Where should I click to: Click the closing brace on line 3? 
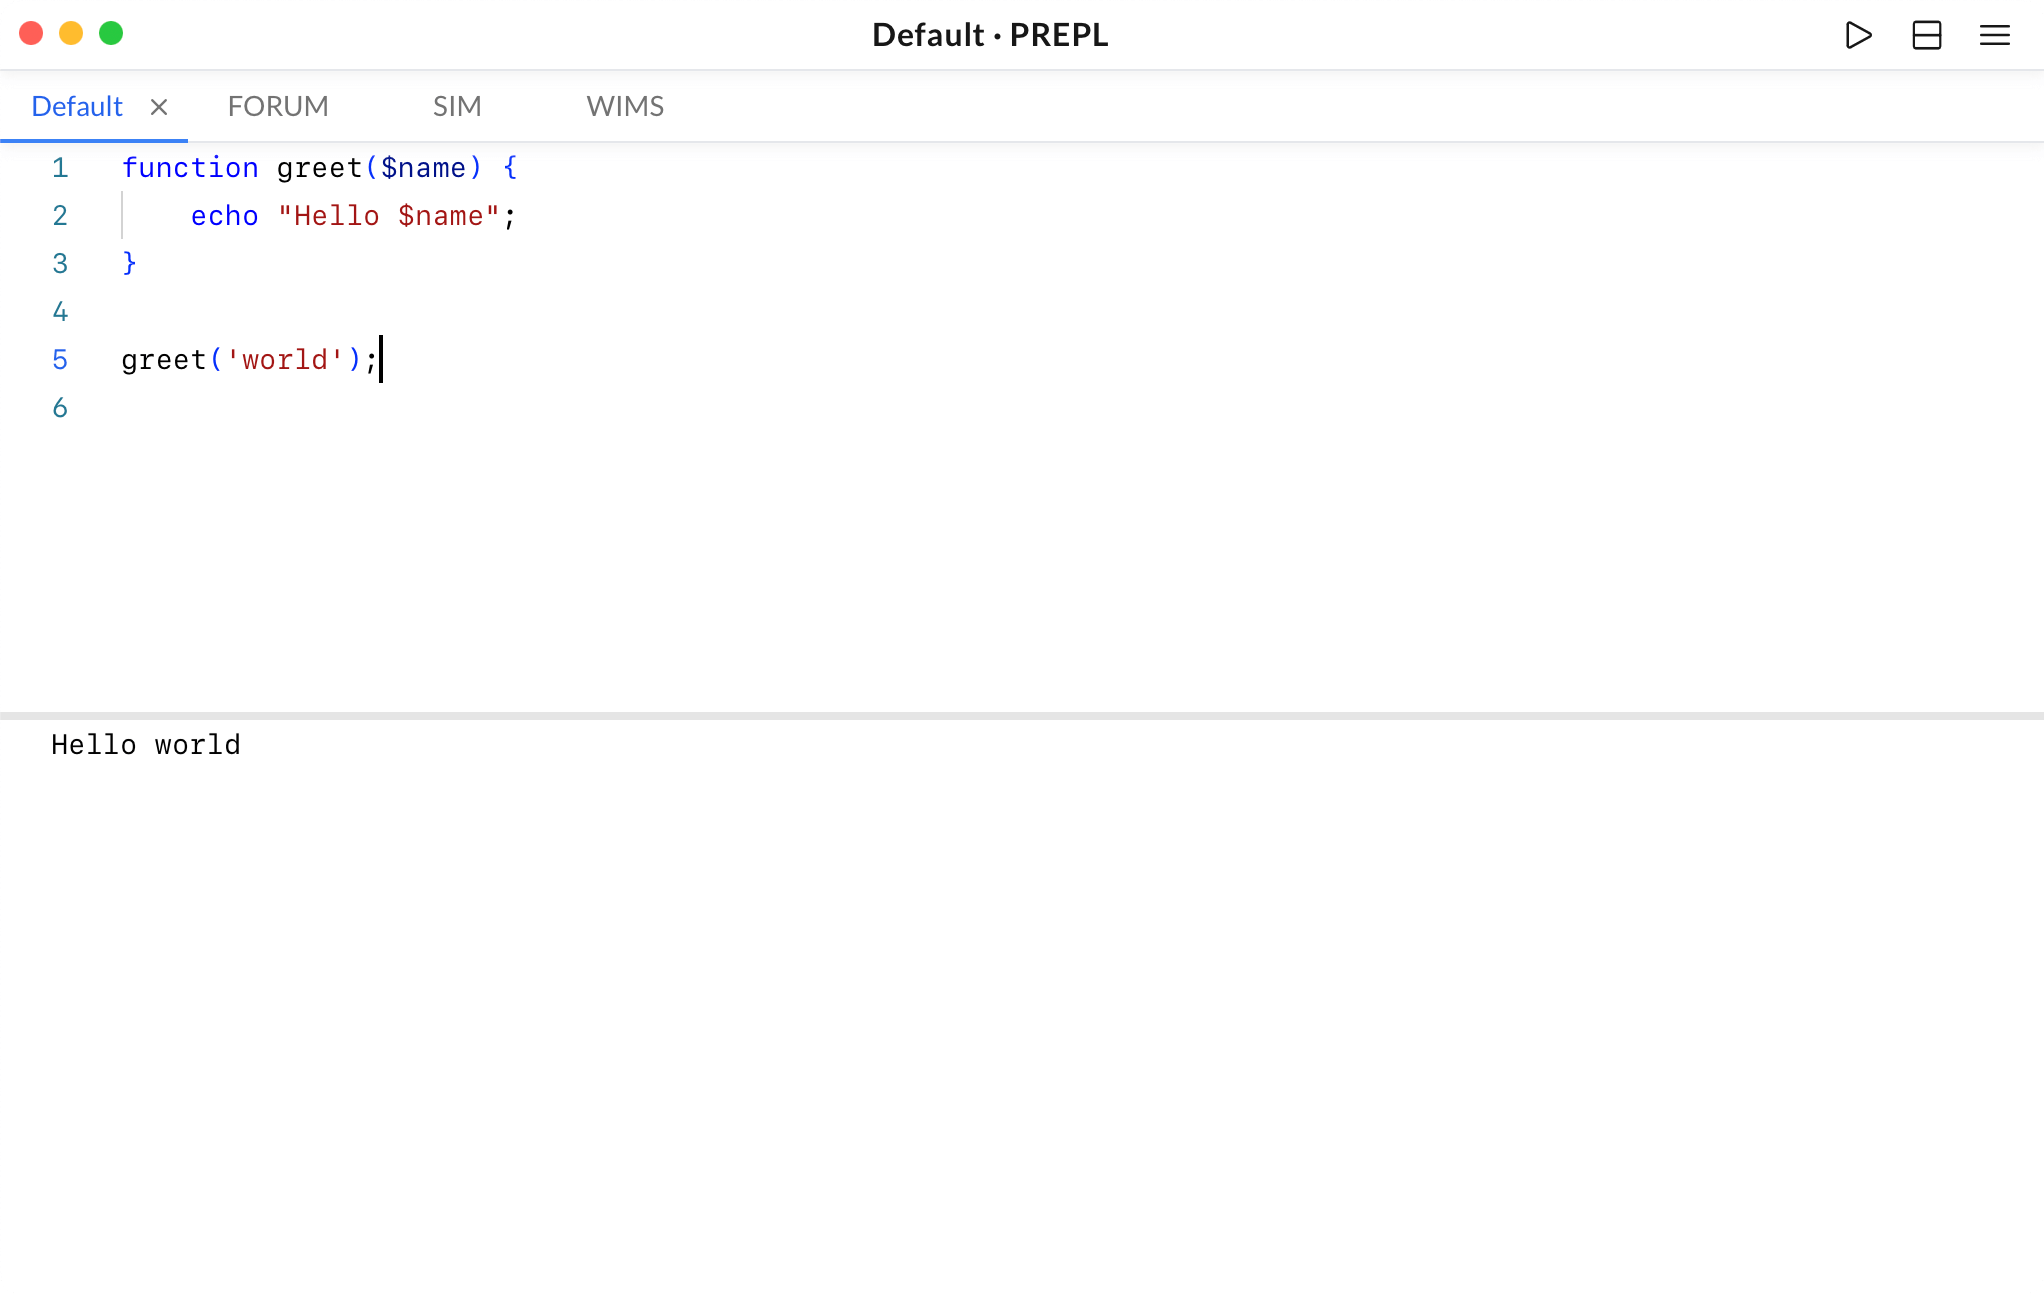click(129, 263)
